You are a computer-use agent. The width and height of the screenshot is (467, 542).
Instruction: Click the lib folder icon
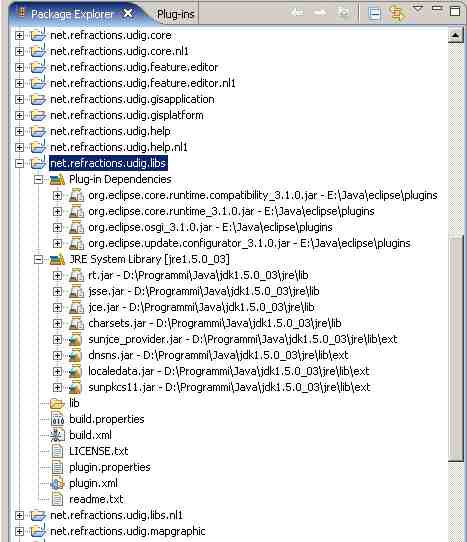click(x=57, y=403)
